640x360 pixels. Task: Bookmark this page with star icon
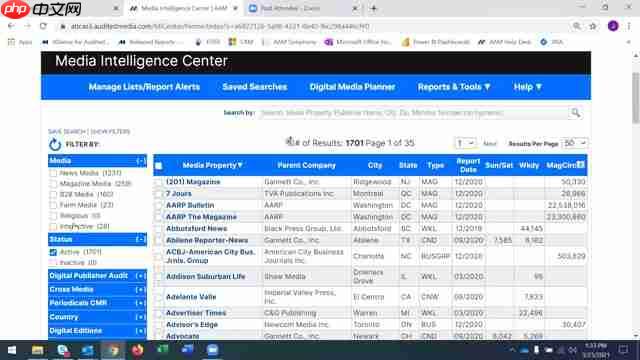click(x=593, y=26)
